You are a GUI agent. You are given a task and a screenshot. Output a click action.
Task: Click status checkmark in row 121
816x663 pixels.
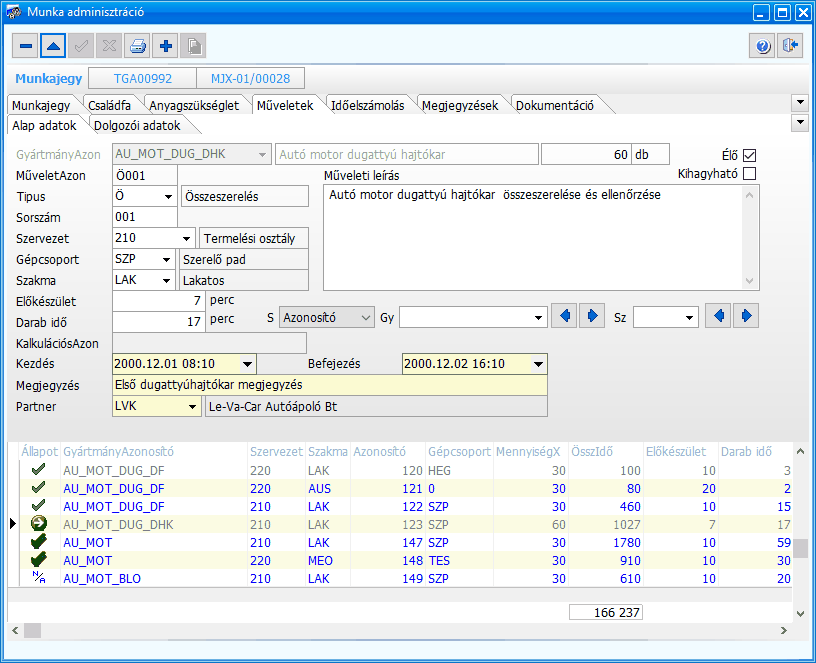point(39,488)
